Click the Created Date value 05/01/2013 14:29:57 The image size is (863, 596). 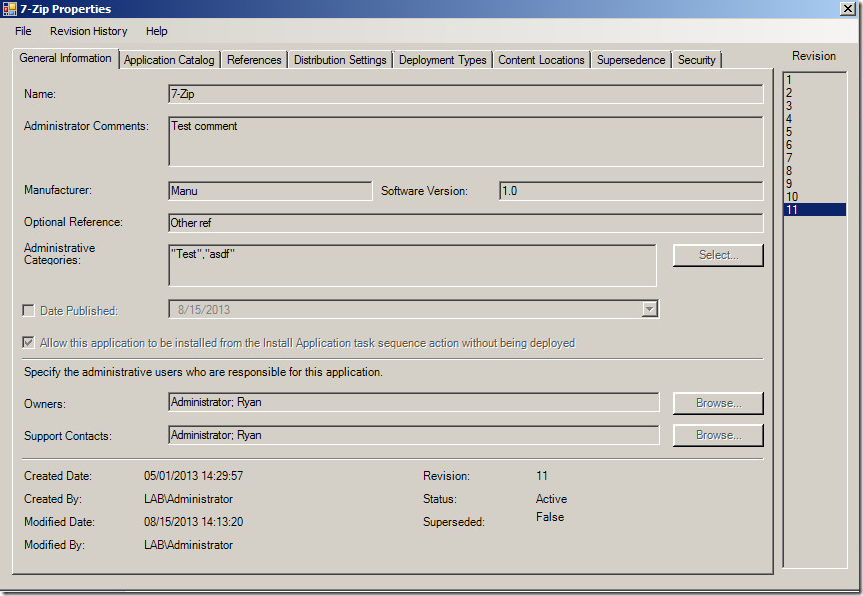(x=194, y=476)
